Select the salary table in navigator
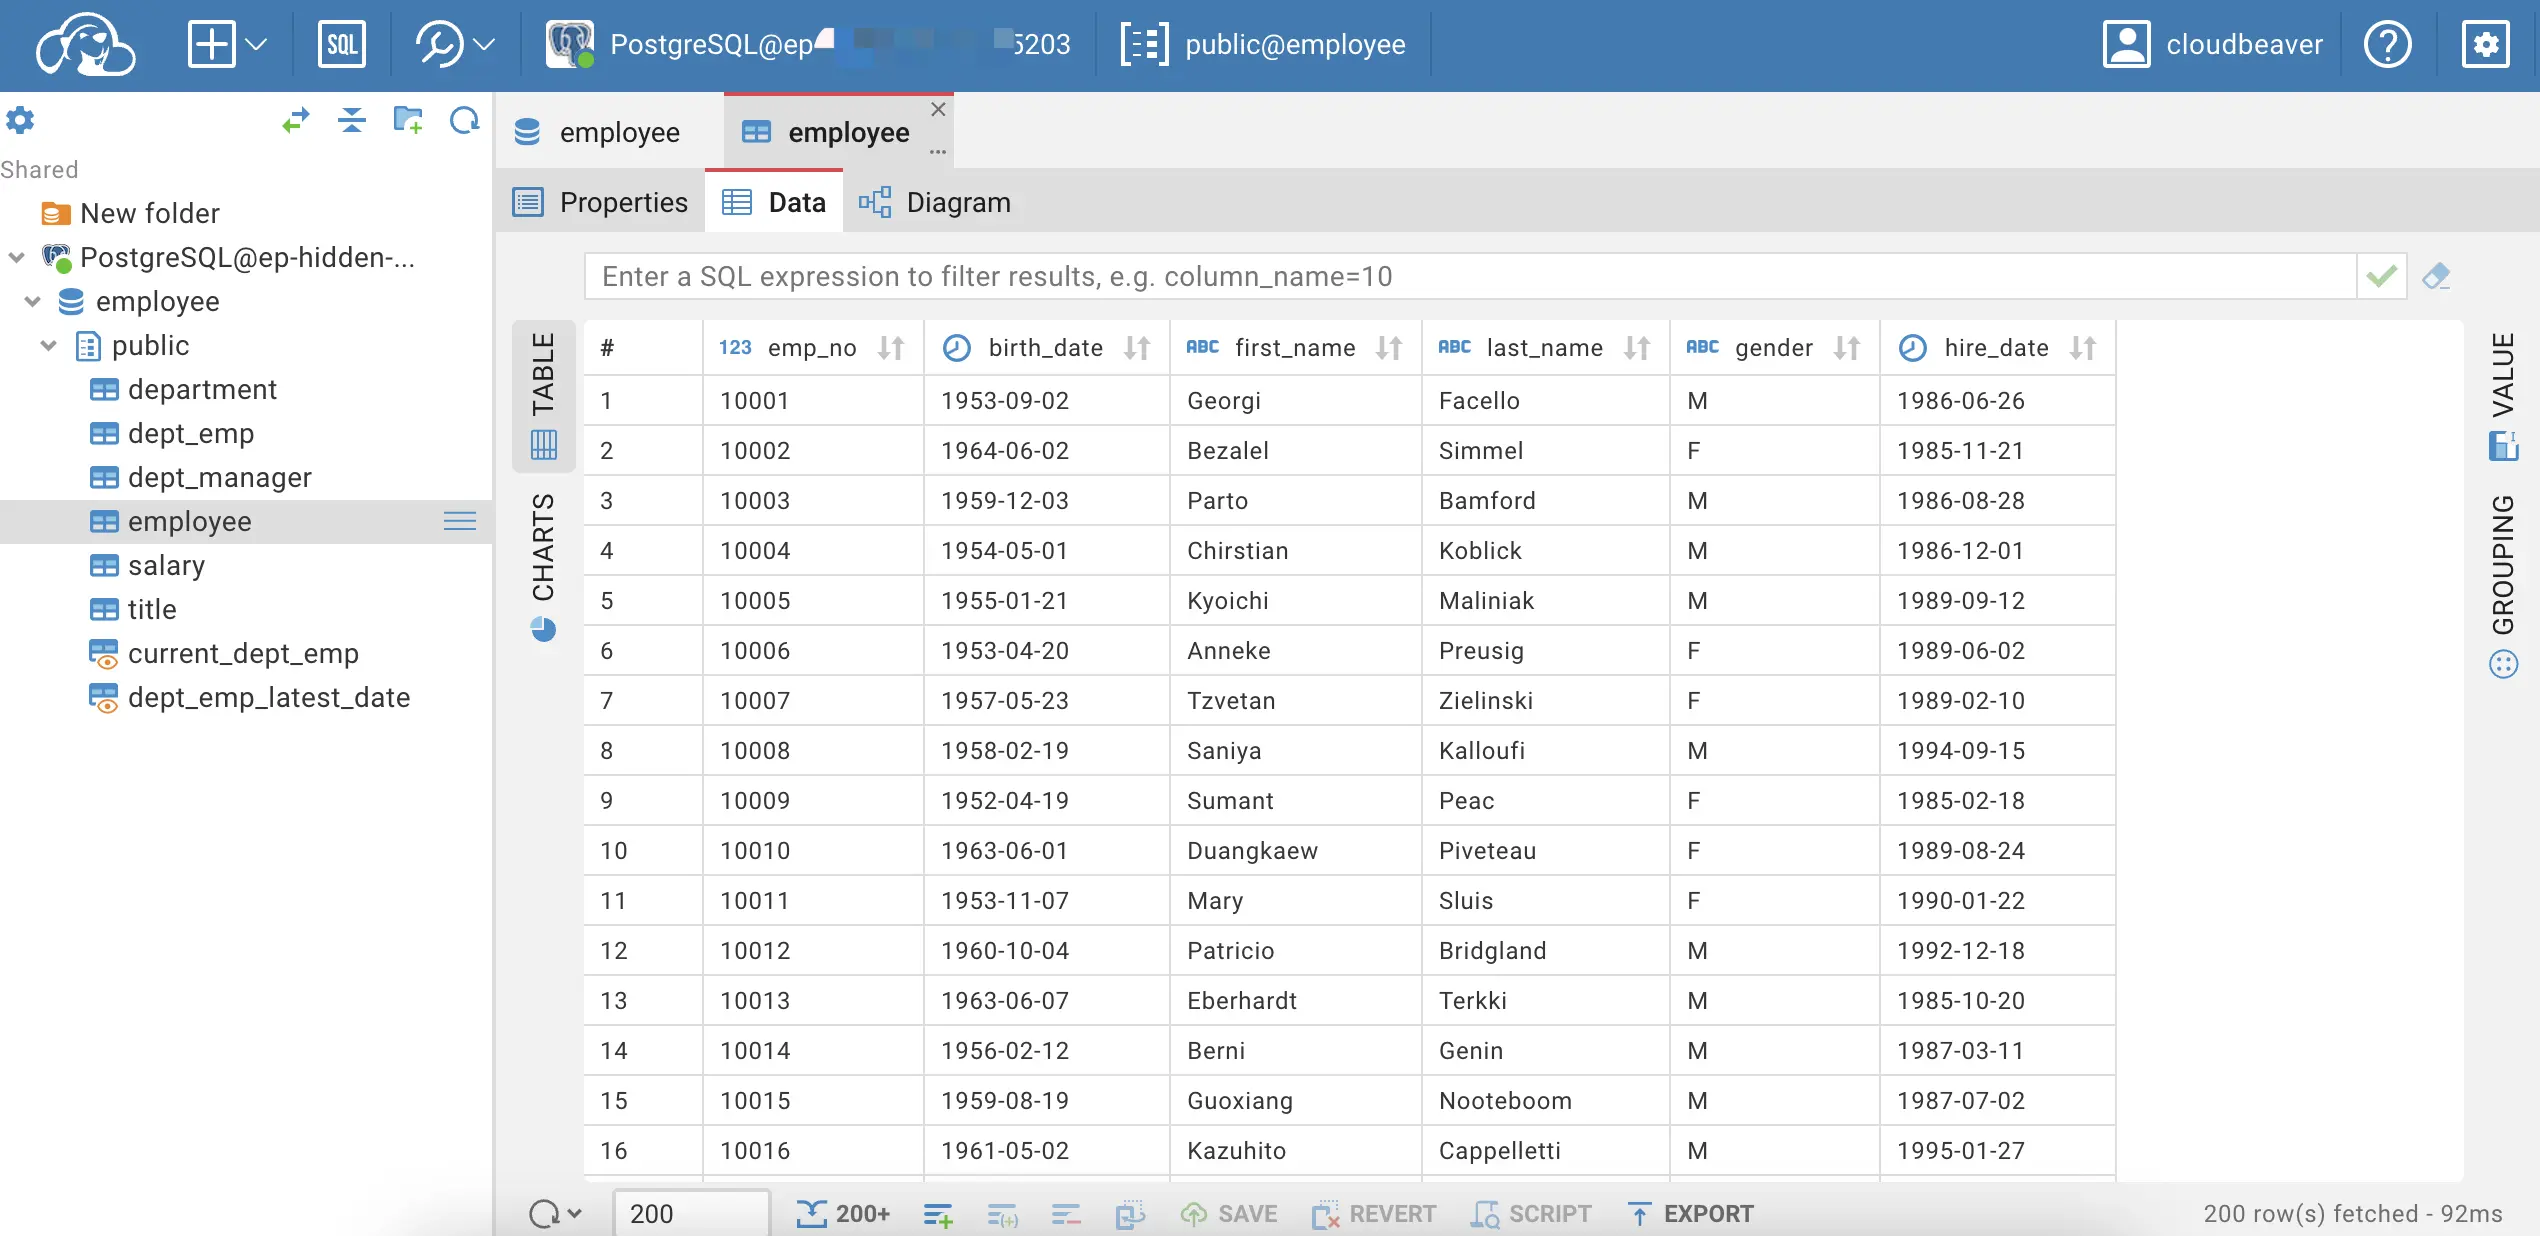This screenshot has width=2540, height=1236. (166, 566)
